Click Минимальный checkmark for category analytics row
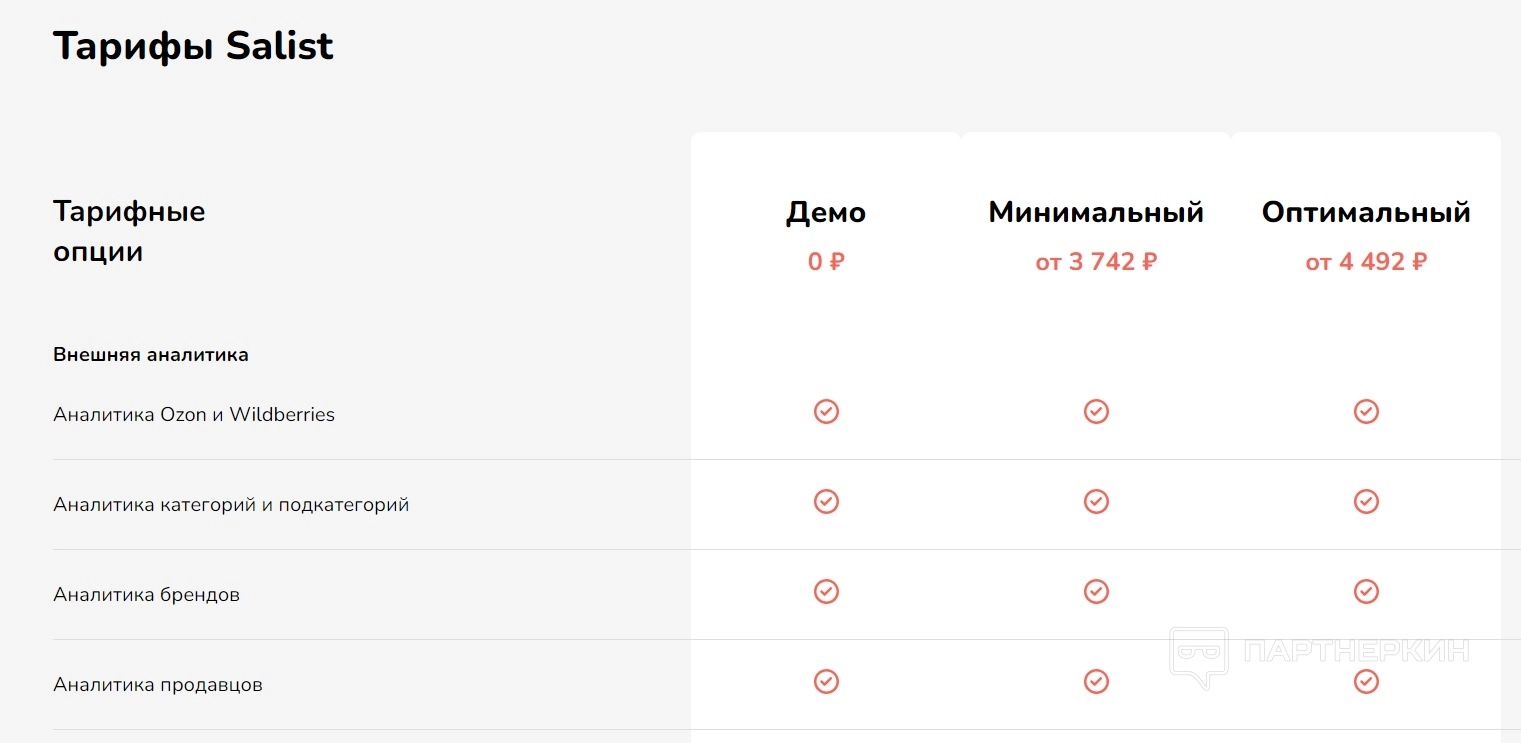This screenshot has height=743, width=1521. click(1096, 501)
